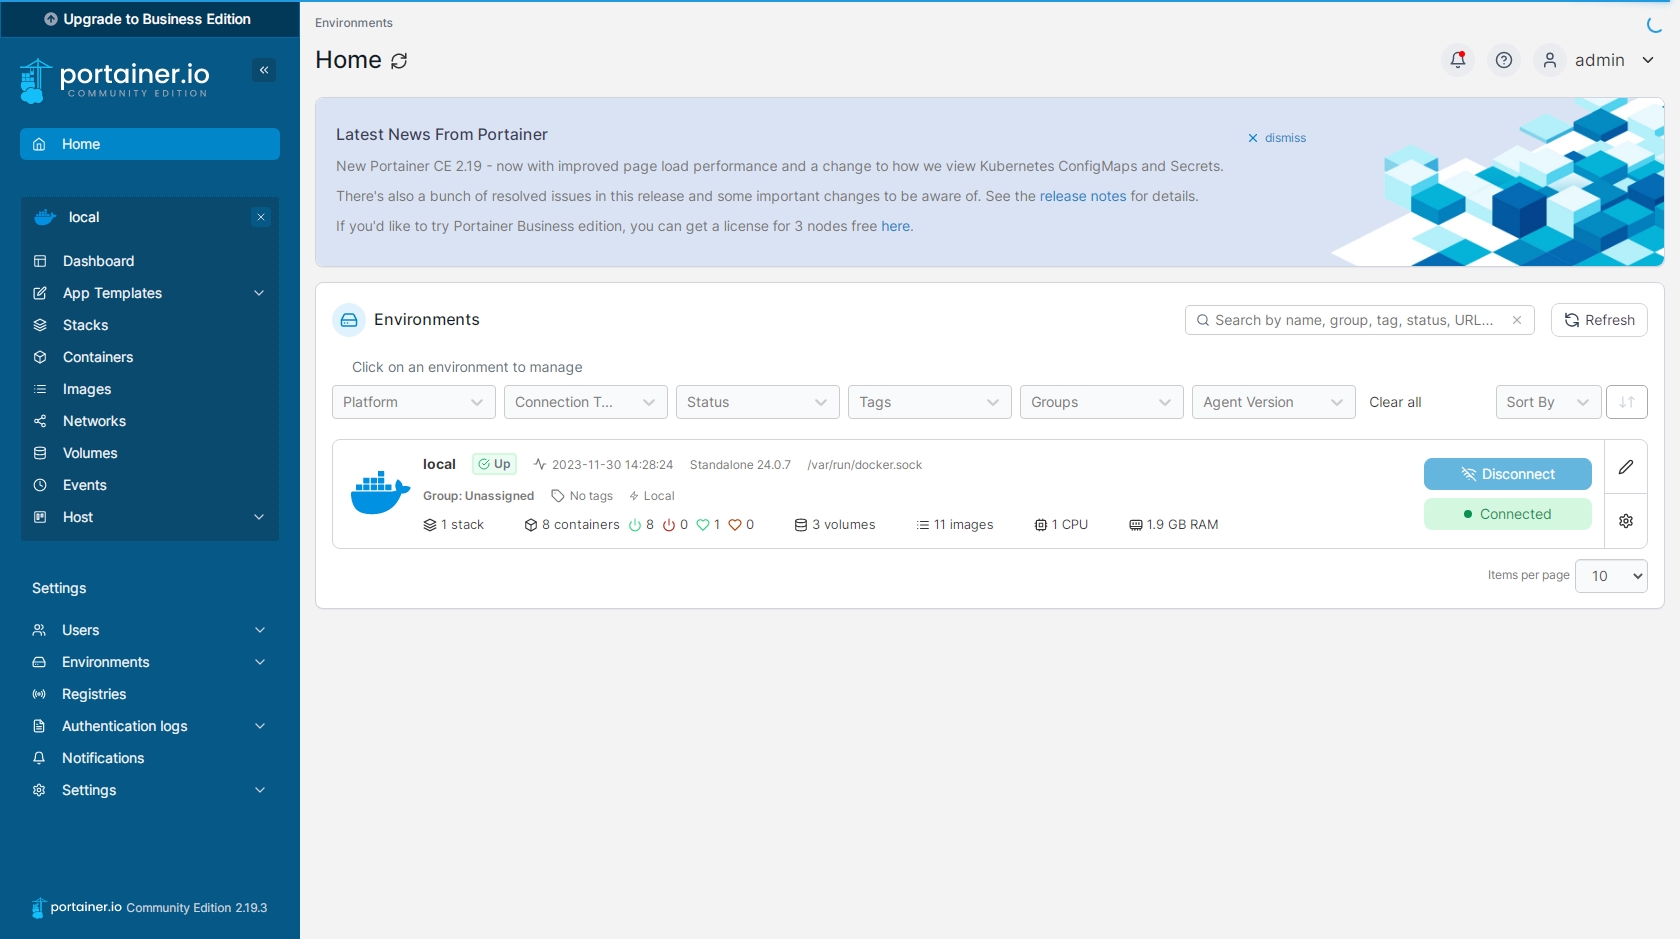This screenshot has height=939, width=1680.
Task: Click the Environments panel header icon
Action: tap(349, 320)
